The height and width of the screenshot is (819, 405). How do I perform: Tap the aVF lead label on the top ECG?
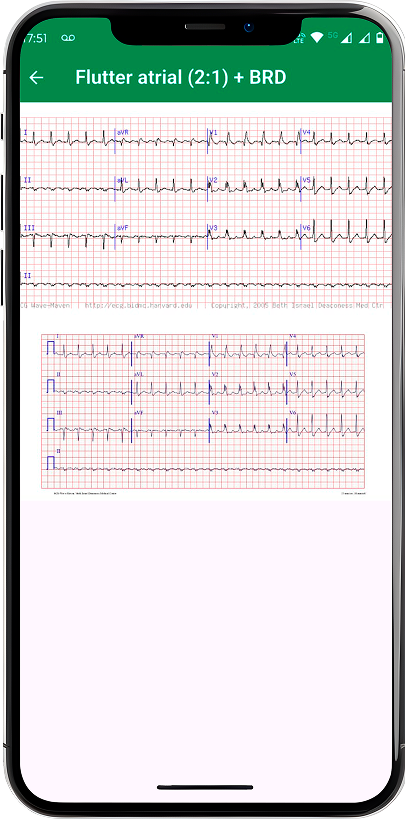click(123, 227)
